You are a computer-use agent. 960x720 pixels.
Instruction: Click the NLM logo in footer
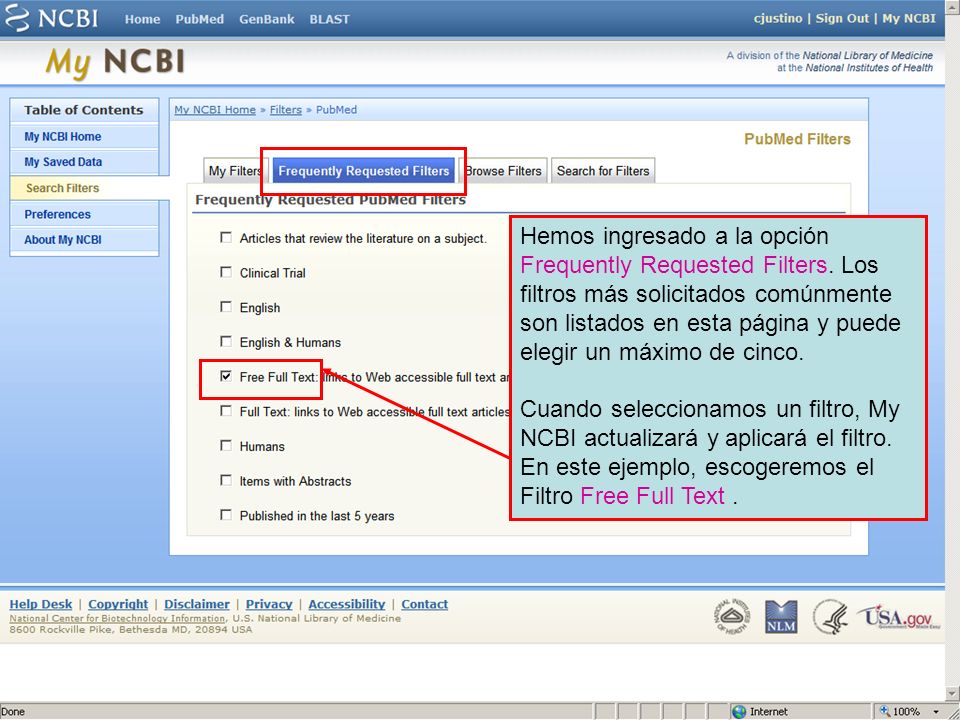tap(781, 617)
